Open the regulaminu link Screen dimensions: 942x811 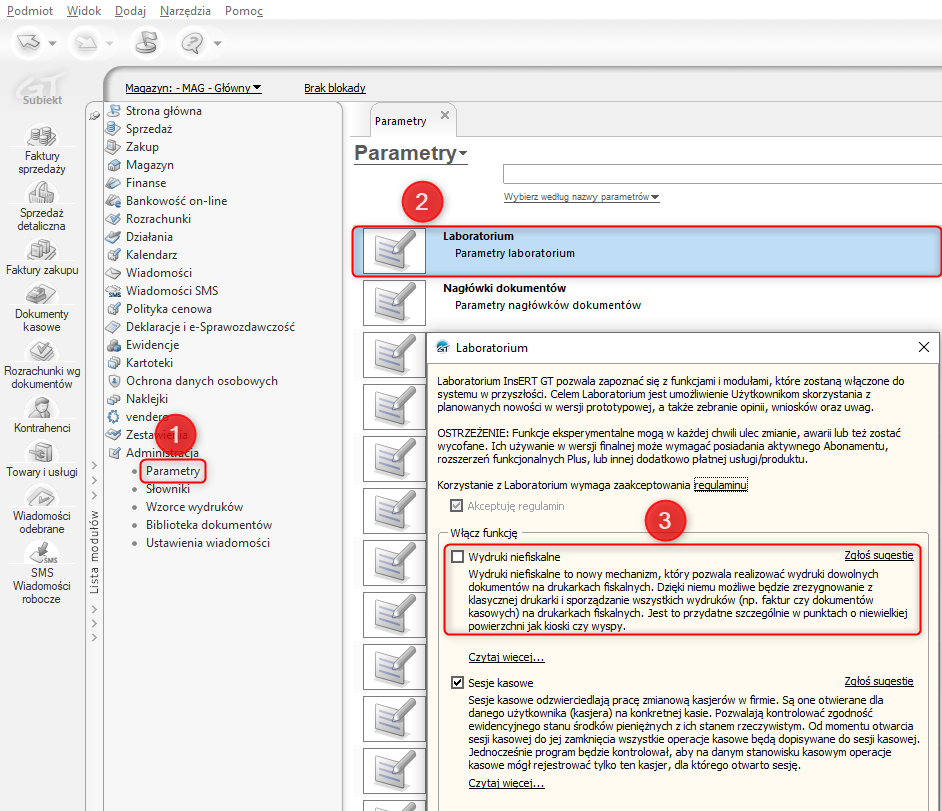tap(721, 485)
